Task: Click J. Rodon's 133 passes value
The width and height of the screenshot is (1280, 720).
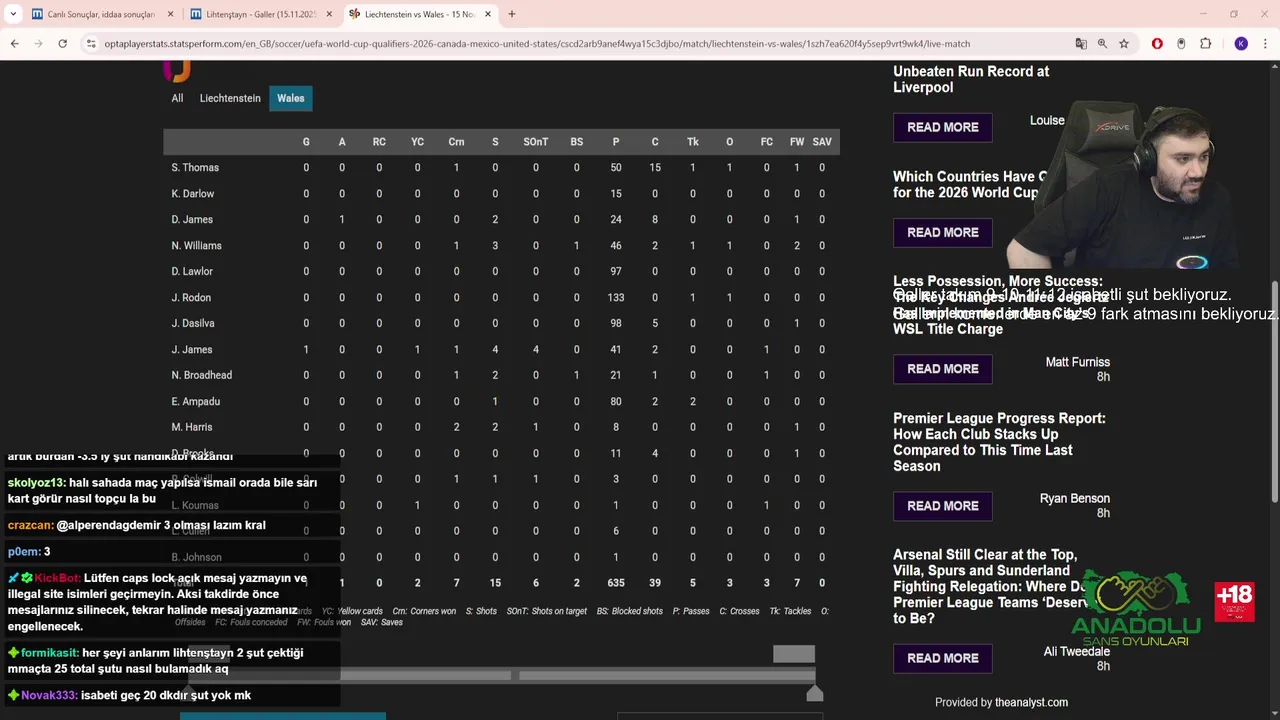Action: click(x=616, y=298)
